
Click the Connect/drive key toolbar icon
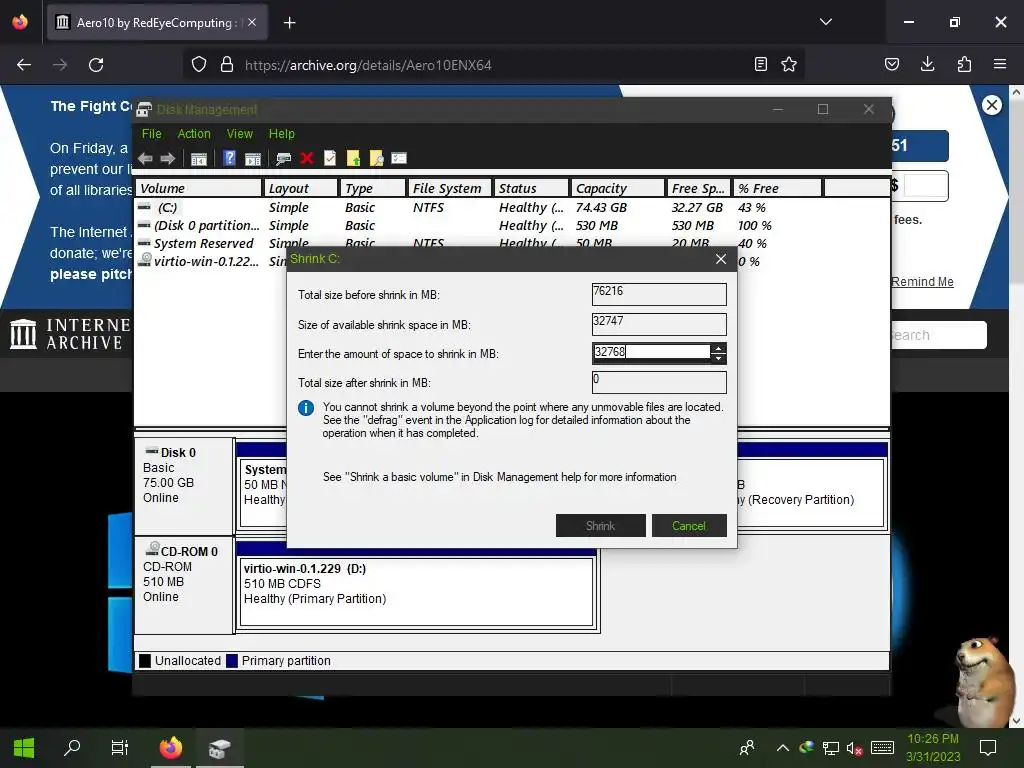(283, 159)
